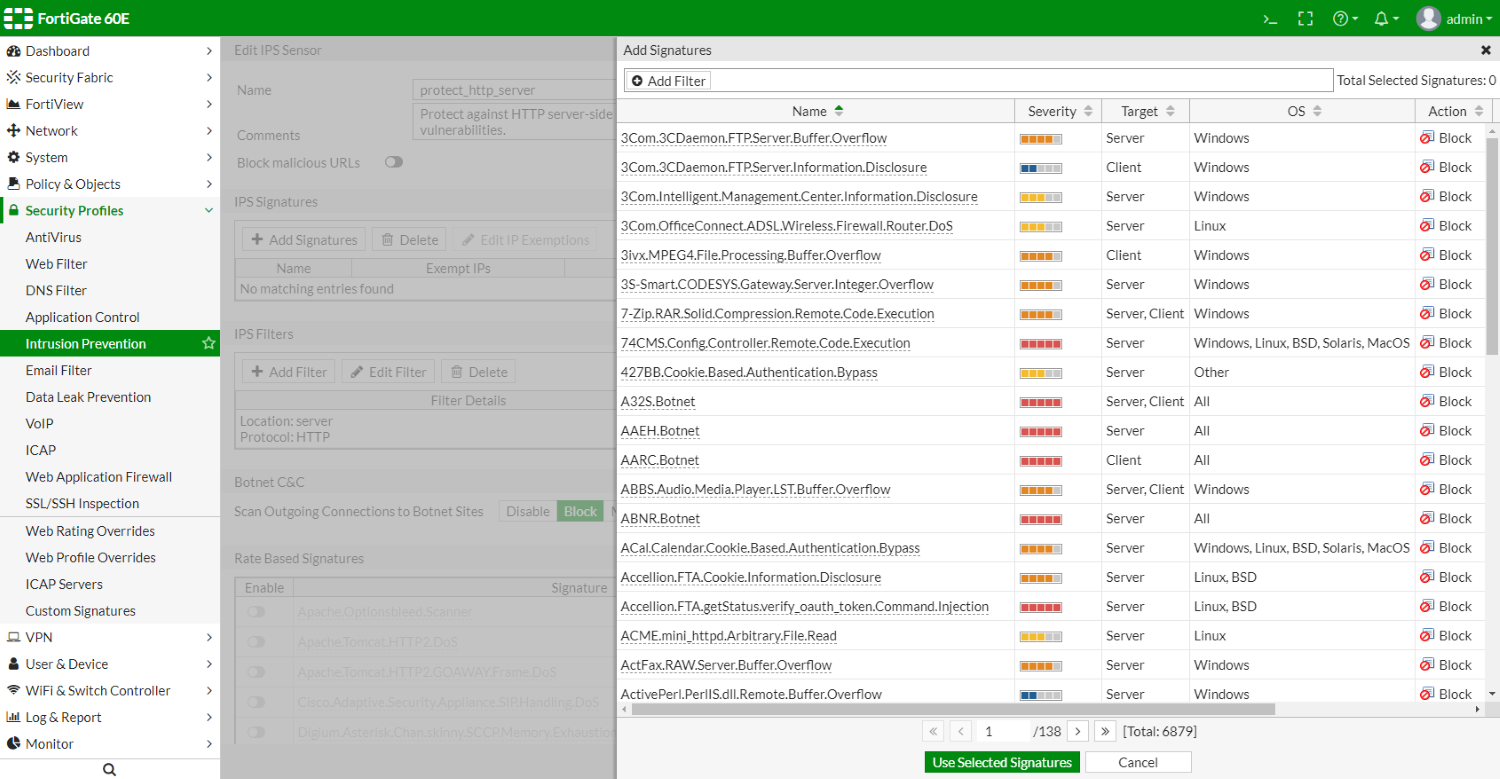
Task: Open the AAEH.Botnet signature link
Action: point(660,430)
